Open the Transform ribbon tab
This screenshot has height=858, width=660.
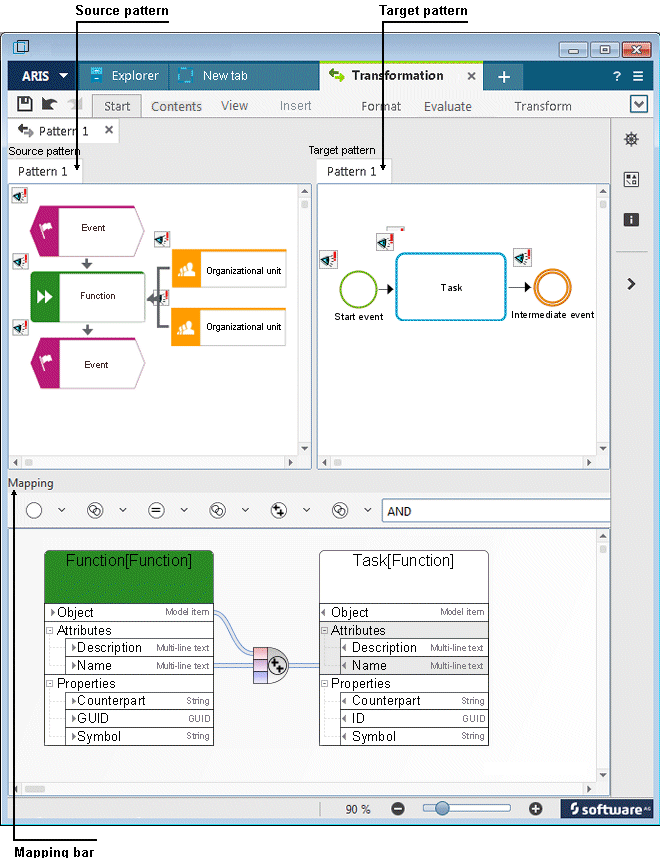pos(543,106)
